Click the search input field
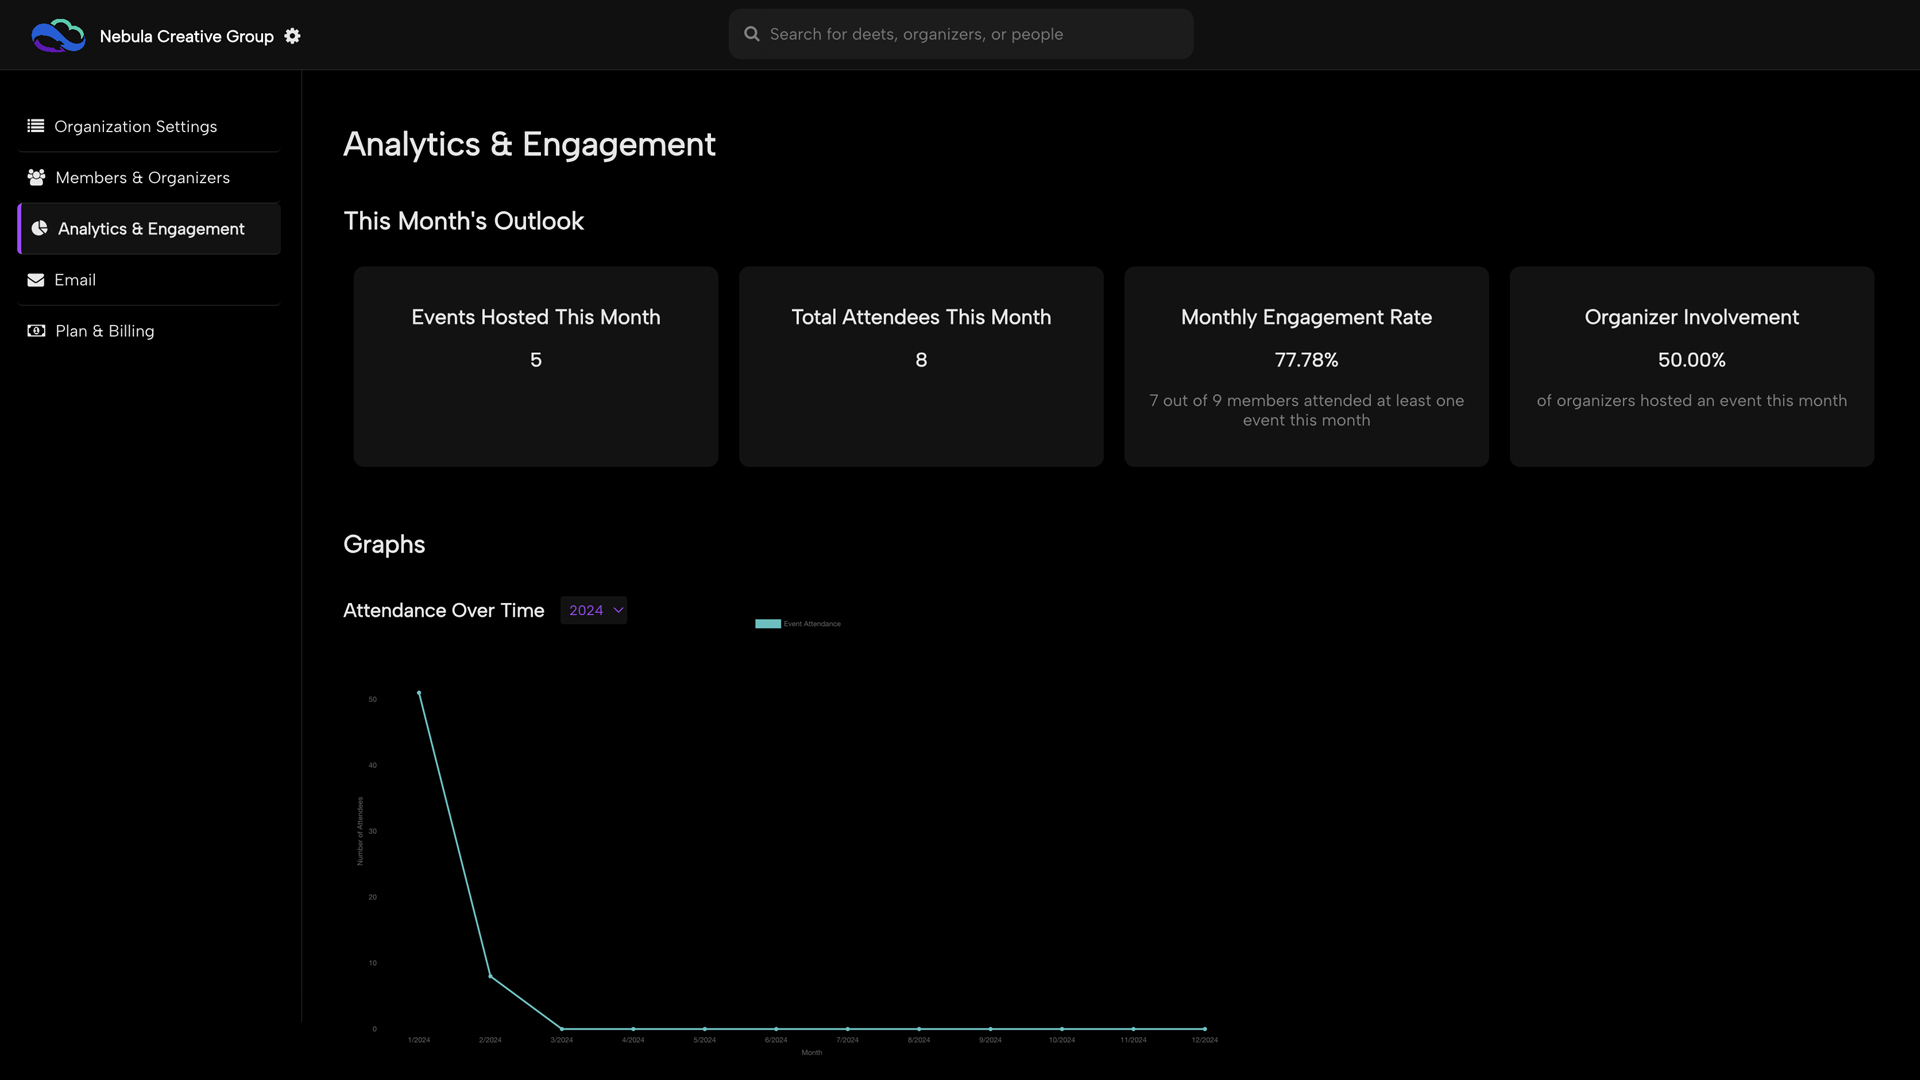 [x=960, y=33]
